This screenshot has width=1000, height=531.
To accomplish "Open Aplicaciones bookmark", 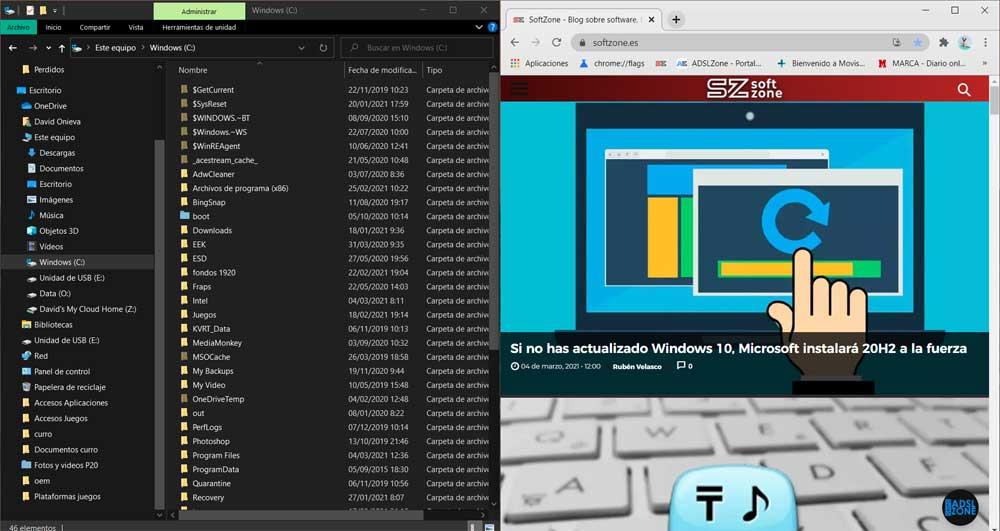I will point(540,64).
